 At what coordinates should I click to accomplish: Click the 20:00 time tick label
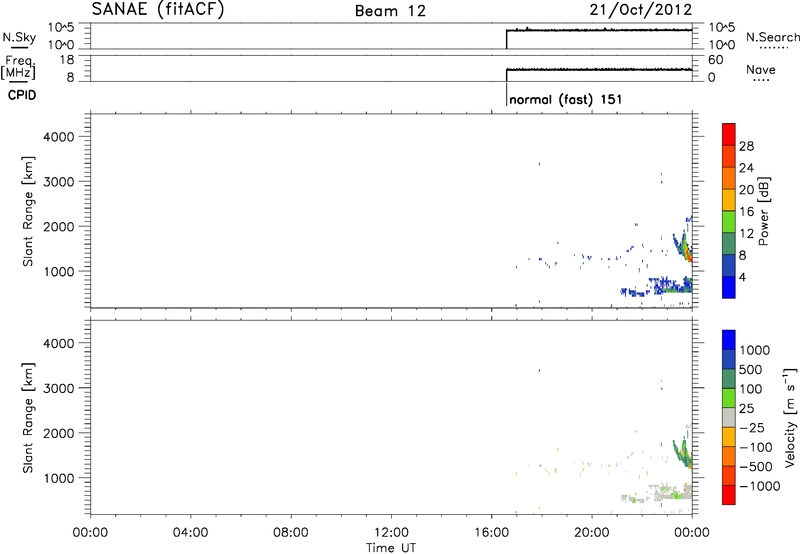[592, 533]
